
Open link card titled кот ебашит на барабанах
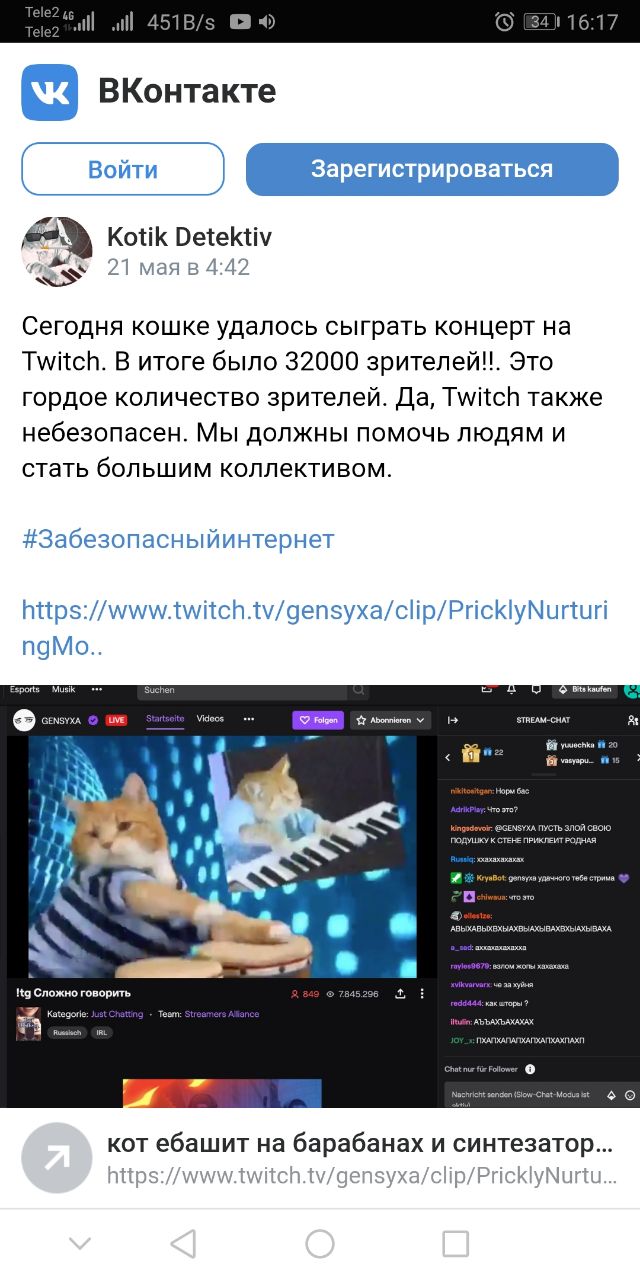point(320,1158)
